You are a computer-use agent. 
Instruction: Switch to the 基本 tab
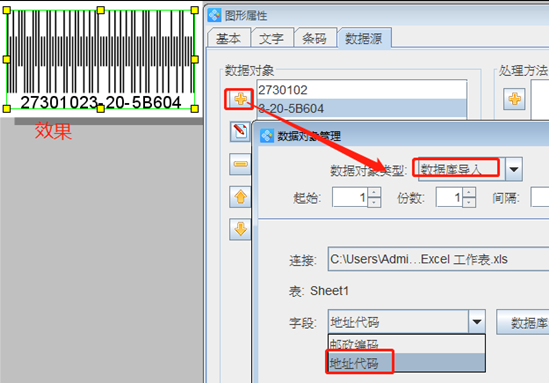229,38
